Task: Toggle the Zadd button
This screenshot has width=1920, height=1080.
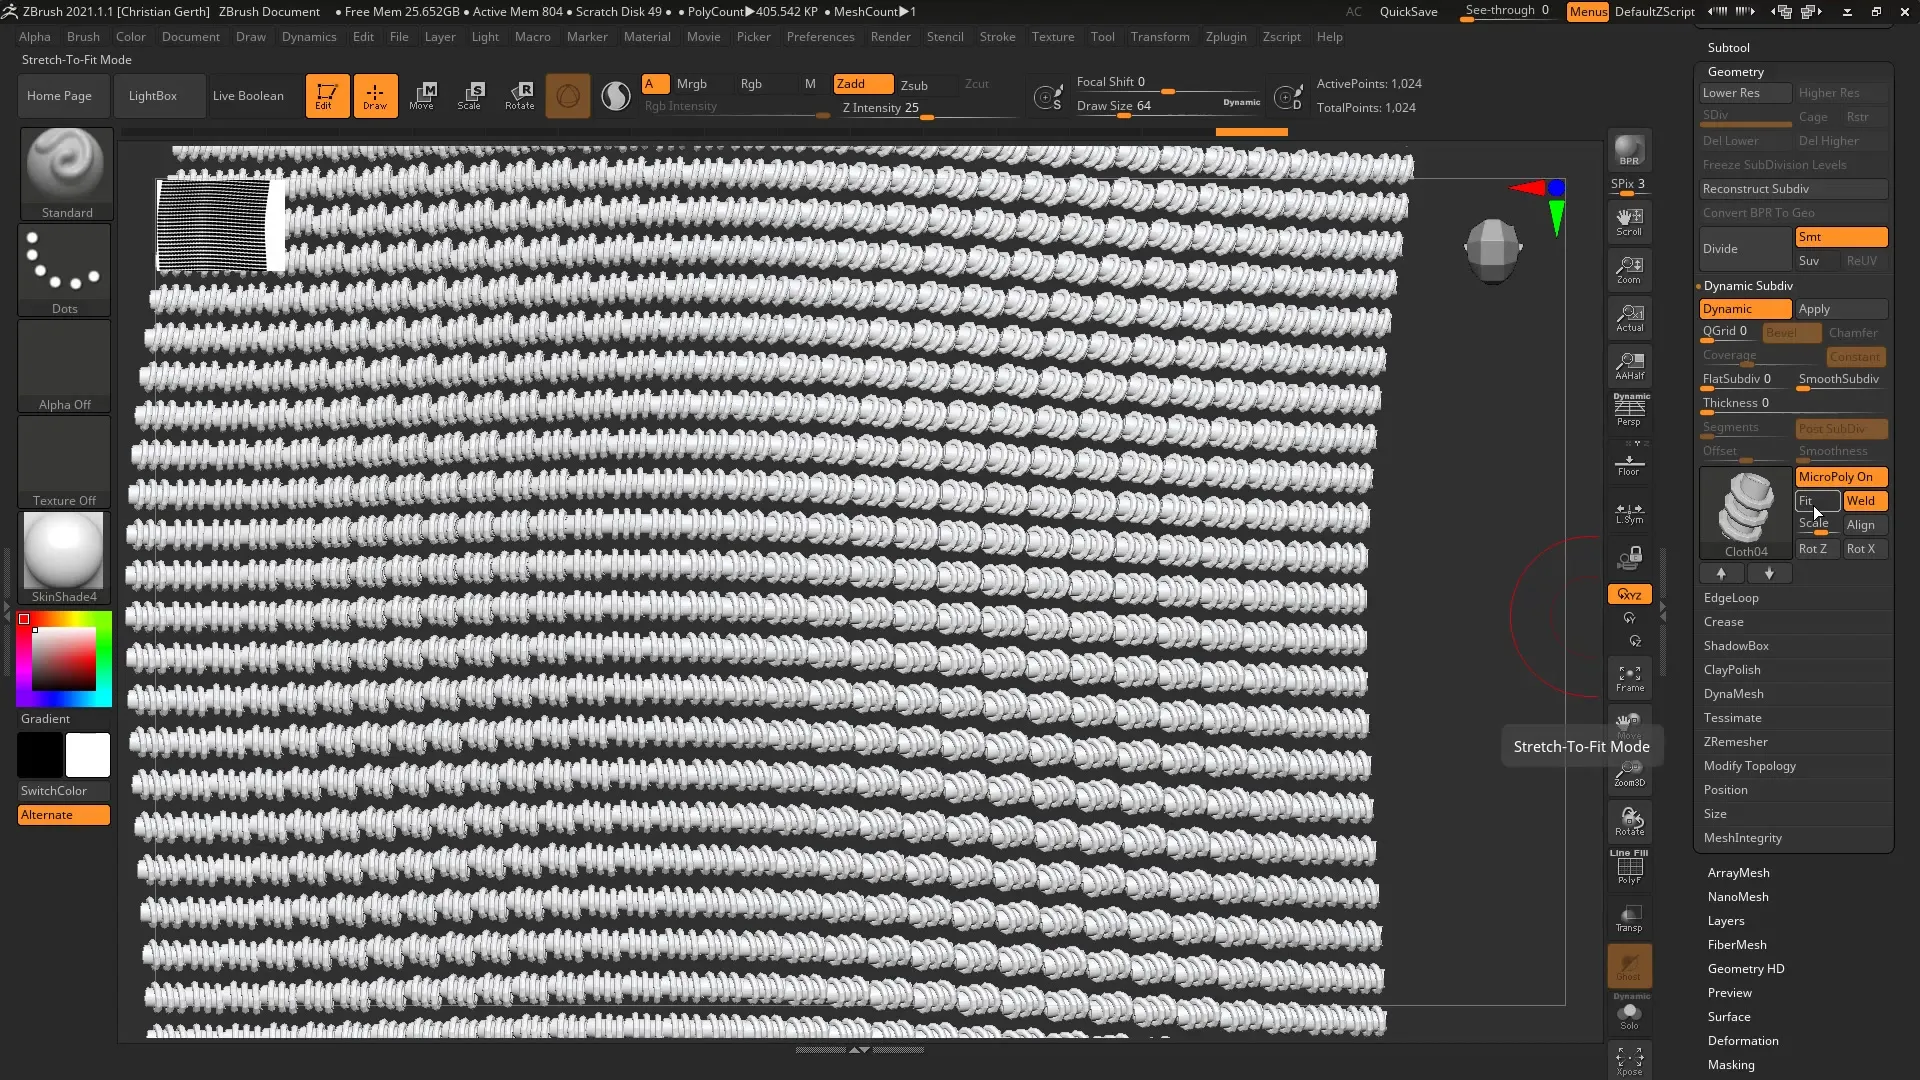Action: tap(863, 84)
